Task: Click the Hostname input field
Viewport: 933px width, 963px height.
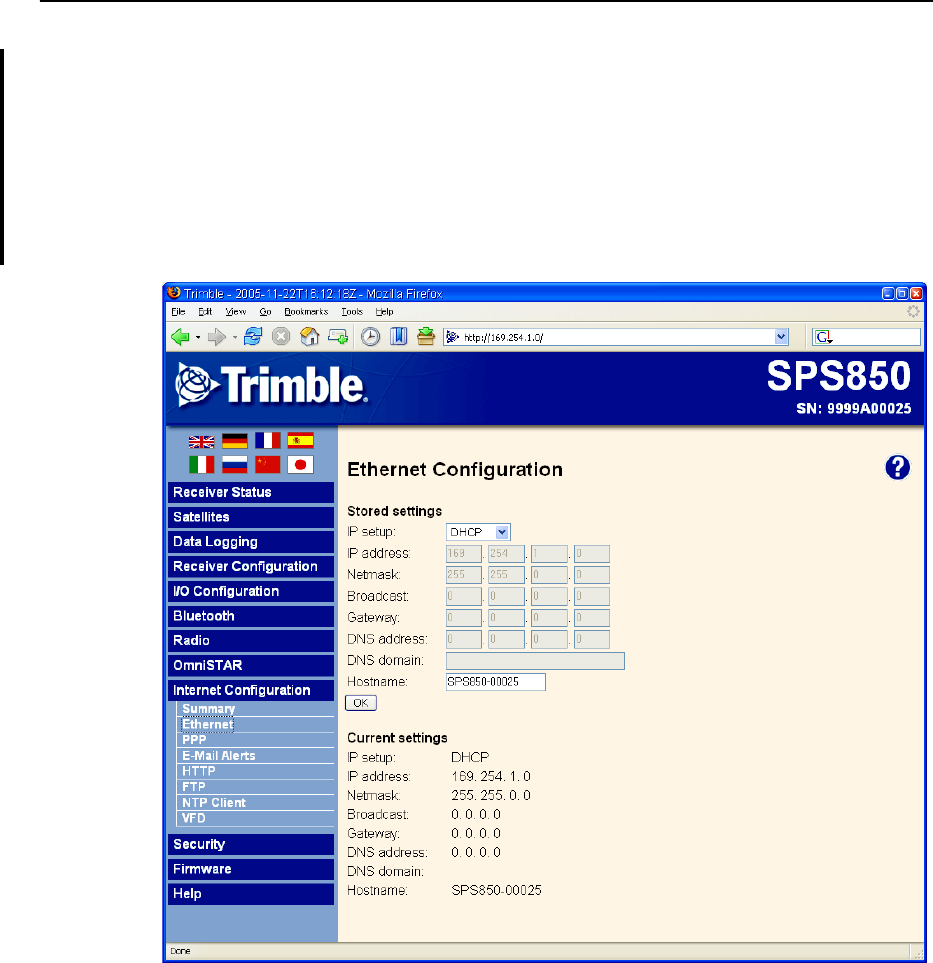Action: coord(496,682)
